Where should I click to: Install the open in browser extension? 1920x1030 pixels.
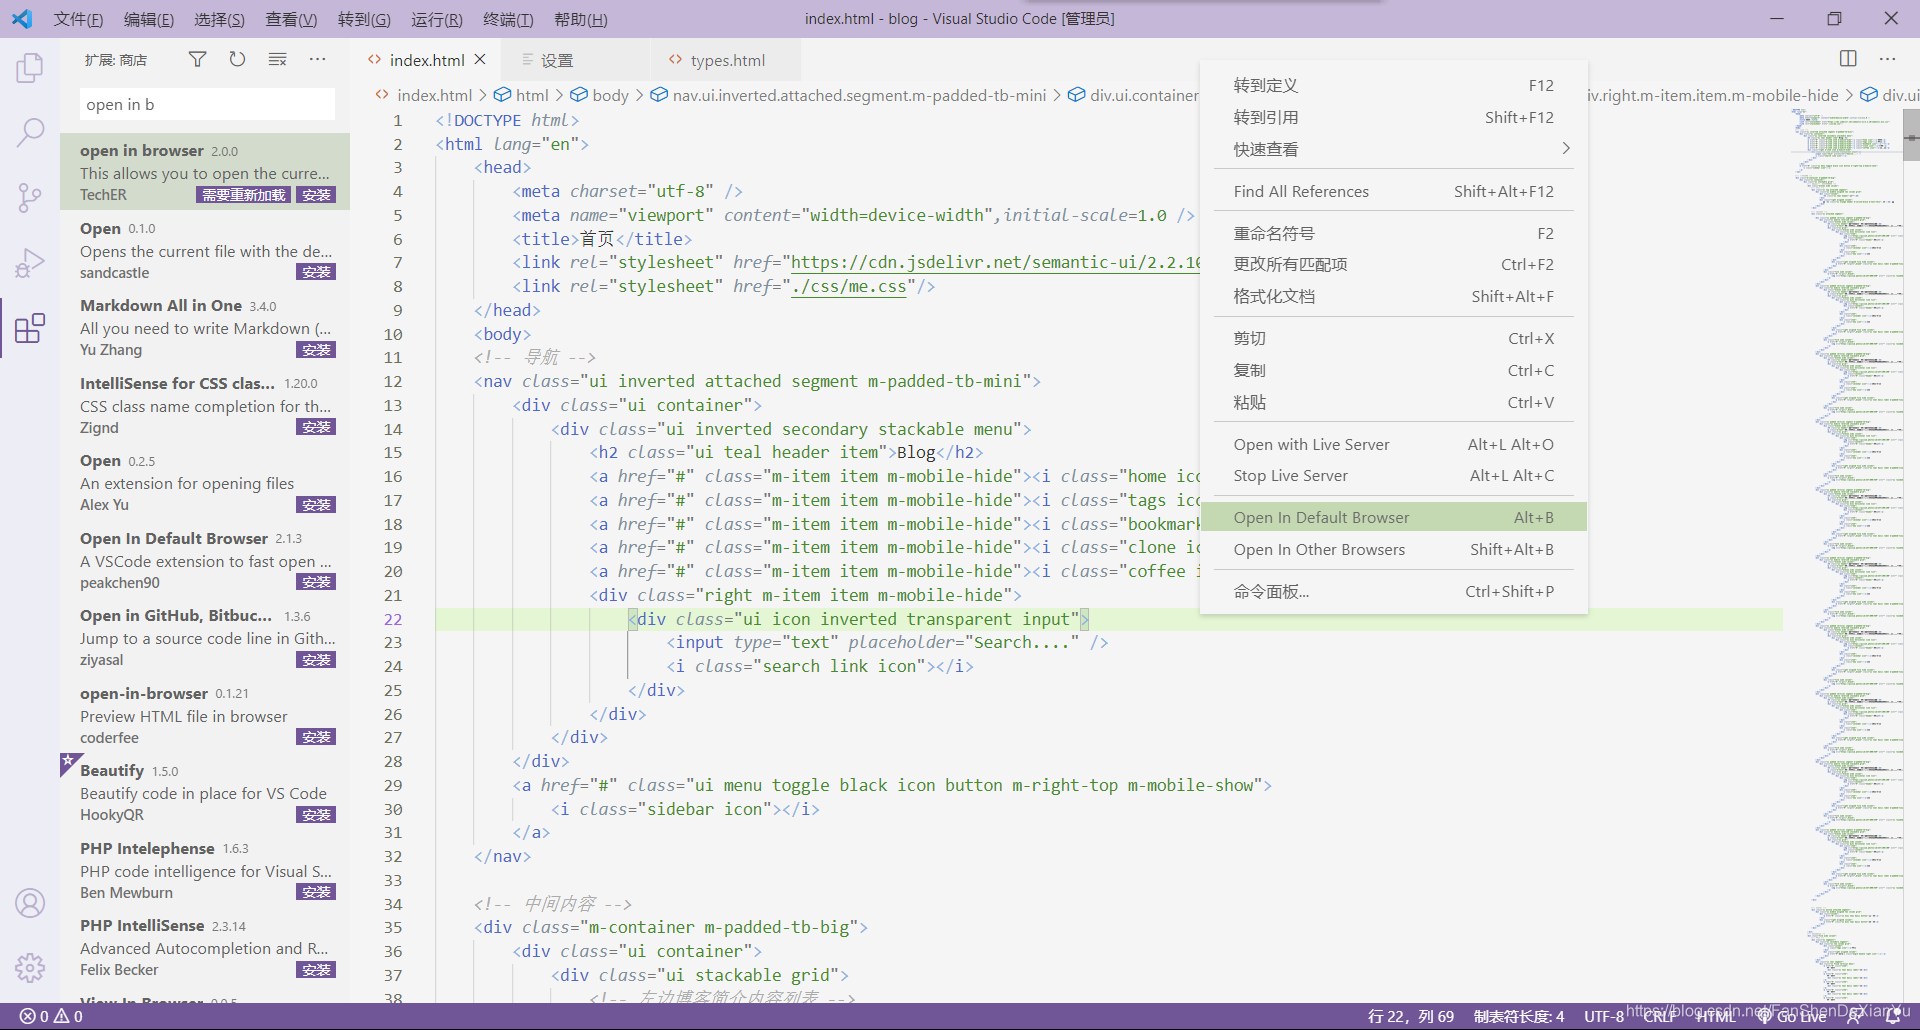click(316, 195)
